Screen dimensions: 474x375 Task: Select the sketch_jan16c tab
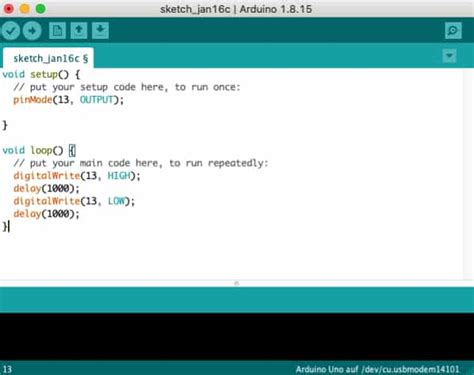click(48, 58)
